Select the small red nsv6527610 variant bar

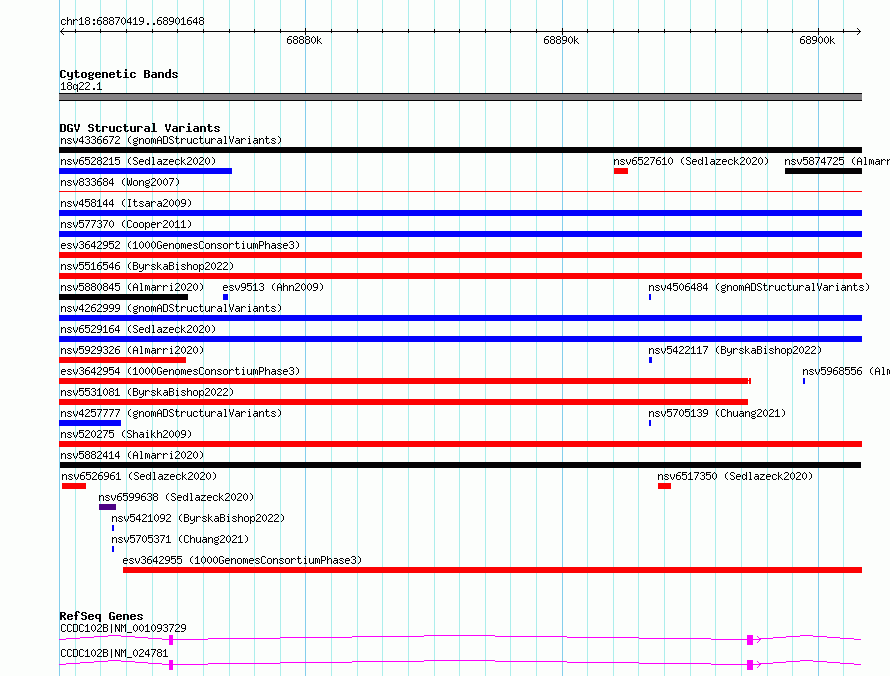pos(620,171)
